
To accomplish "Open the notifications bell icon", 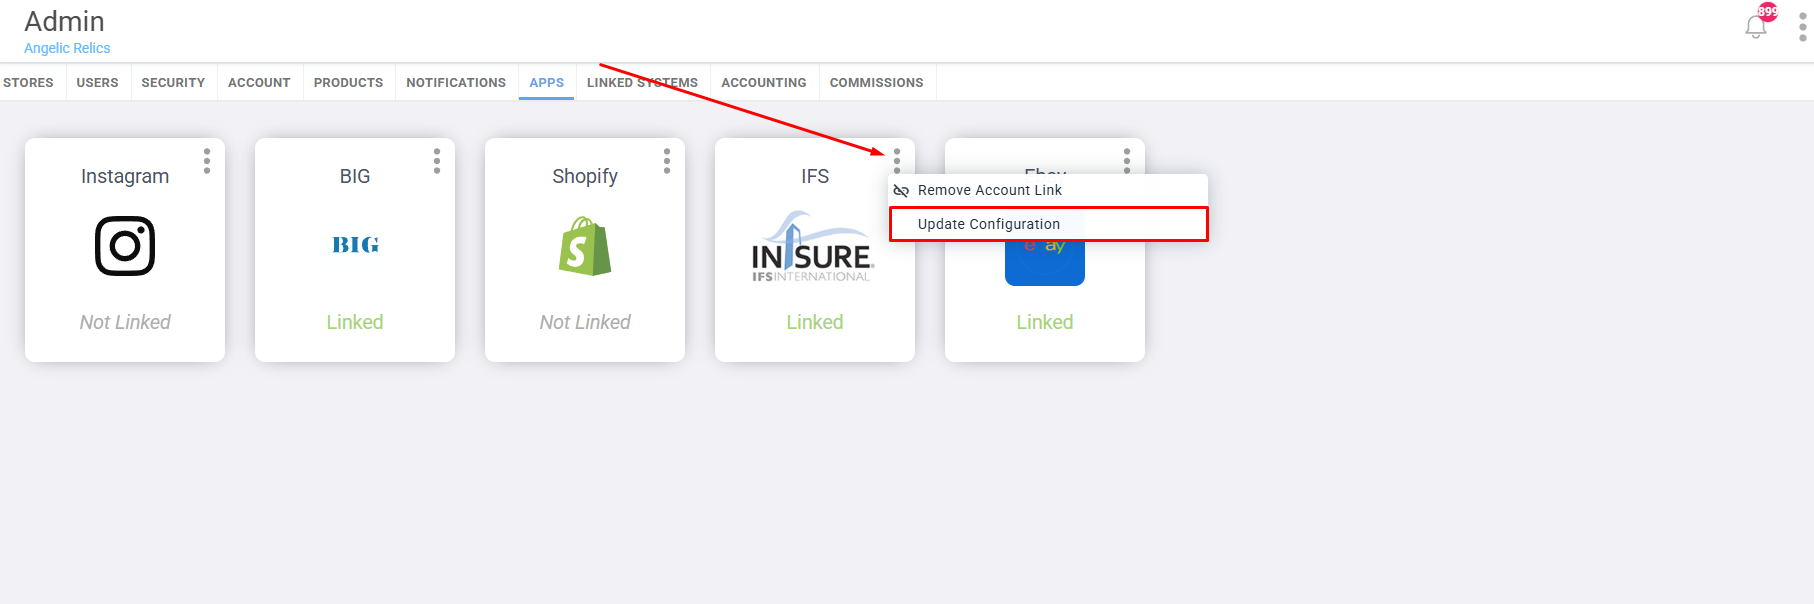I will point(1755,27).
